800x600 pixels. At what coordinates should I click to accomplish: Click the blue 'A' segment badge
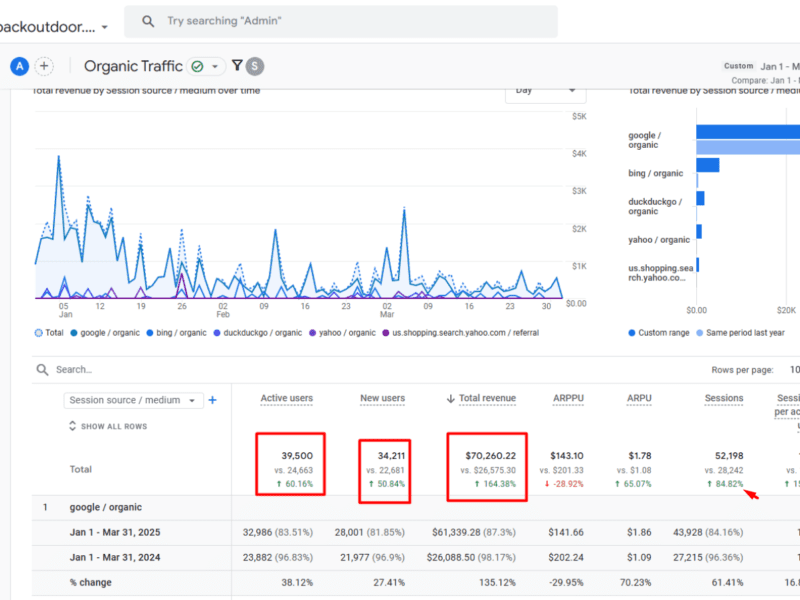19,66
